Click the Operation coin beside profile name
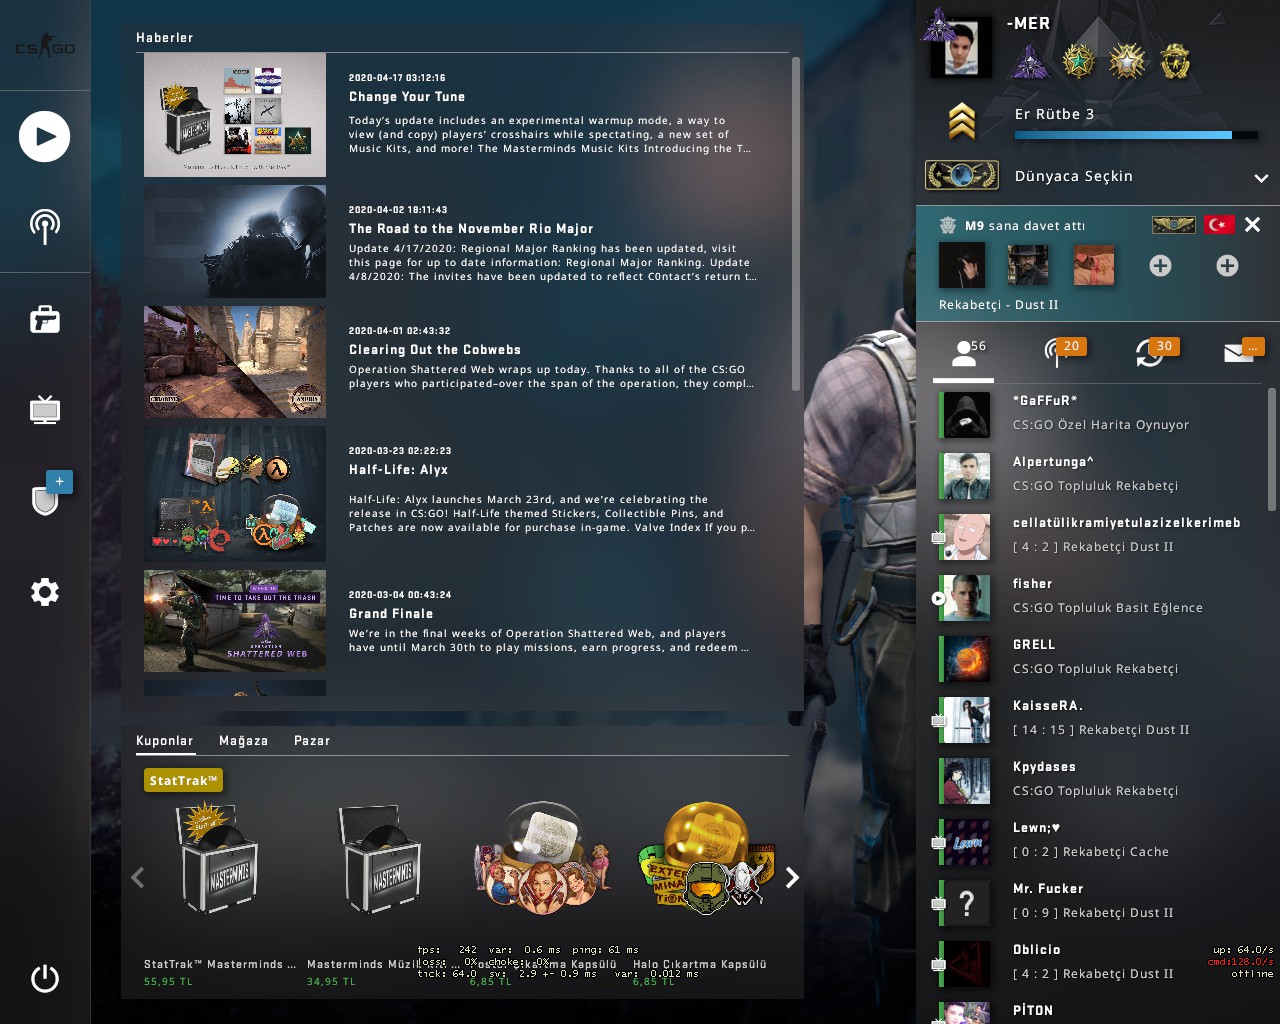 click(1027, 62)
